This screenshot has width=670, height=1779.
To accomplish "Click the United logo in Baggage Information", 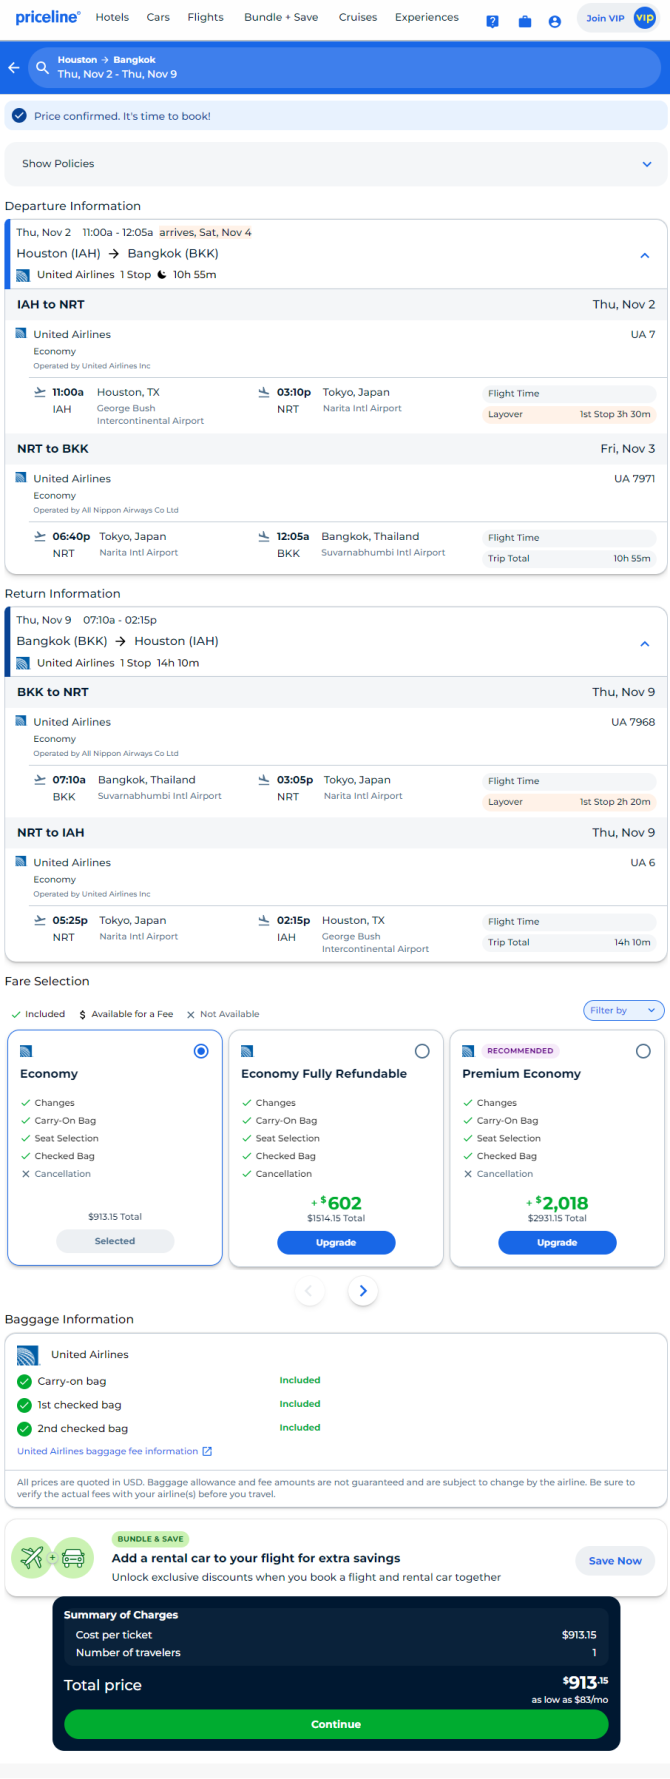I will coord(28,1355).
